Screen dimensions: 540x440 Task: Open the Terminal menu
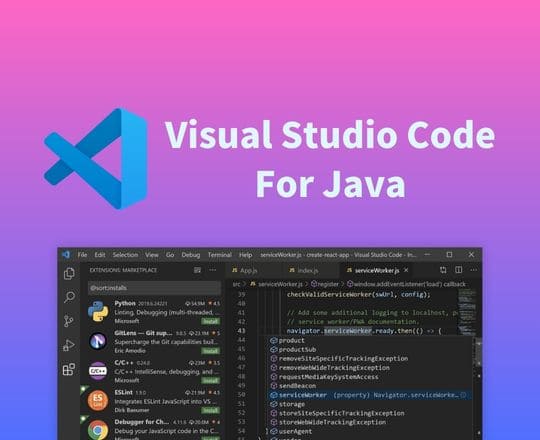click(220, 255)
